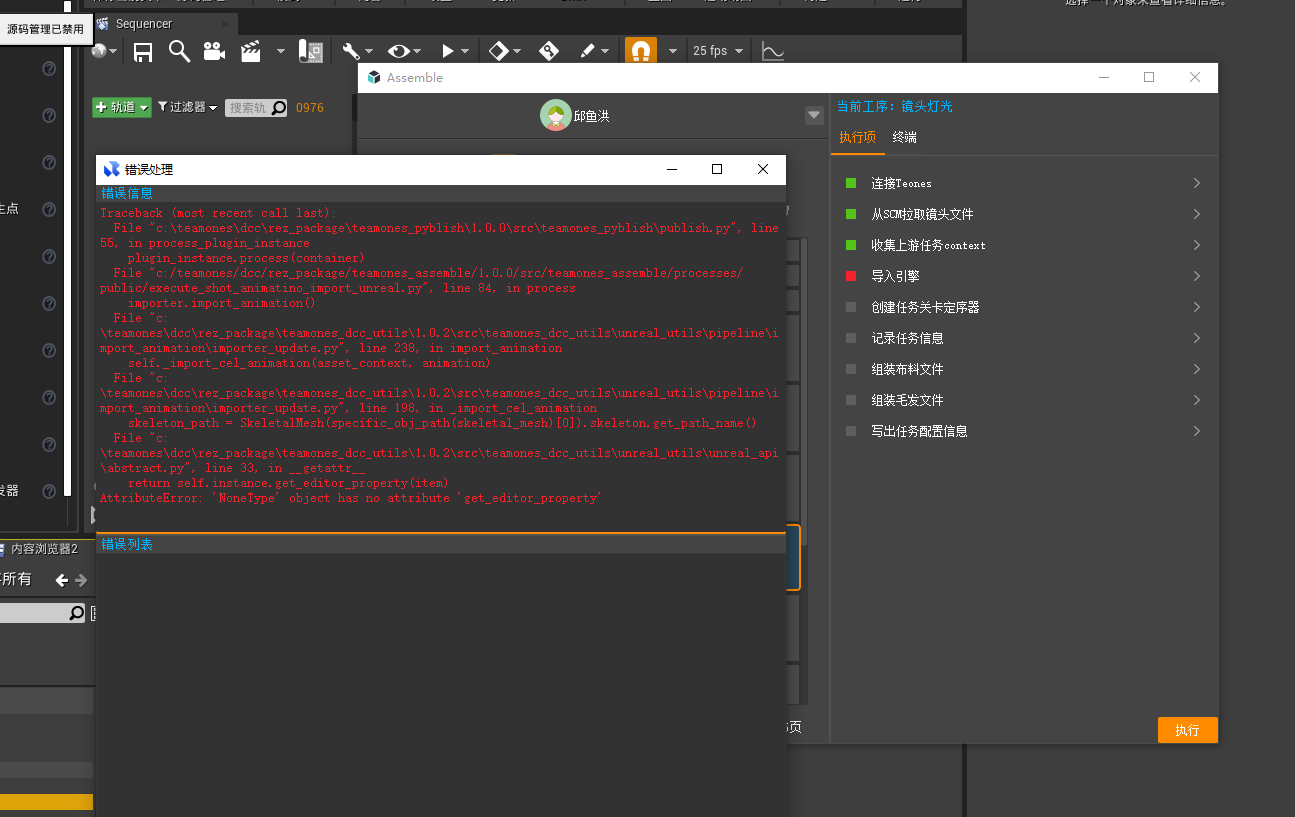The width and height of the screenshot is (1295, 817).
Task: Open the wrench actions menu in Sequencer
Action: click(357, 51)
